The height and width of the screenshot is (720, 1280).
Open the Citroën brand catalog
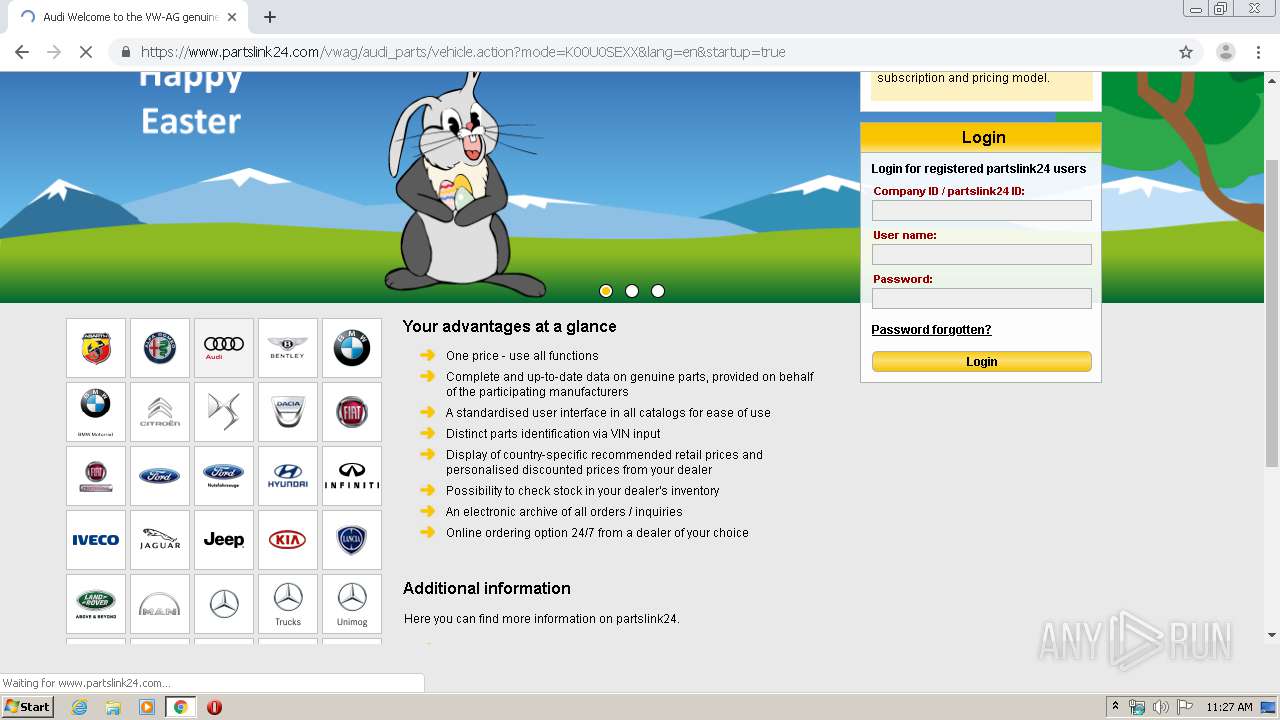160,412
